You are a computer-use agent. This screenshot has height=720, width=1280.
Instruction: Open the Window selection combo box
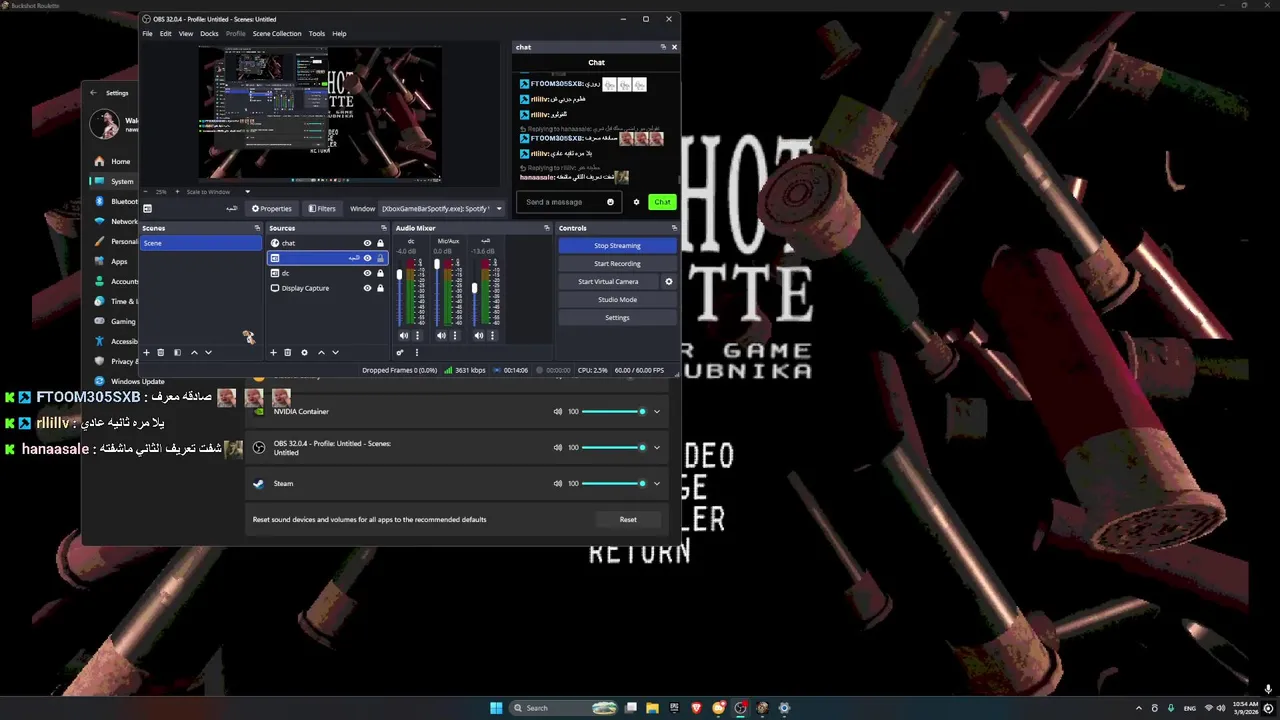pos(441,208)
